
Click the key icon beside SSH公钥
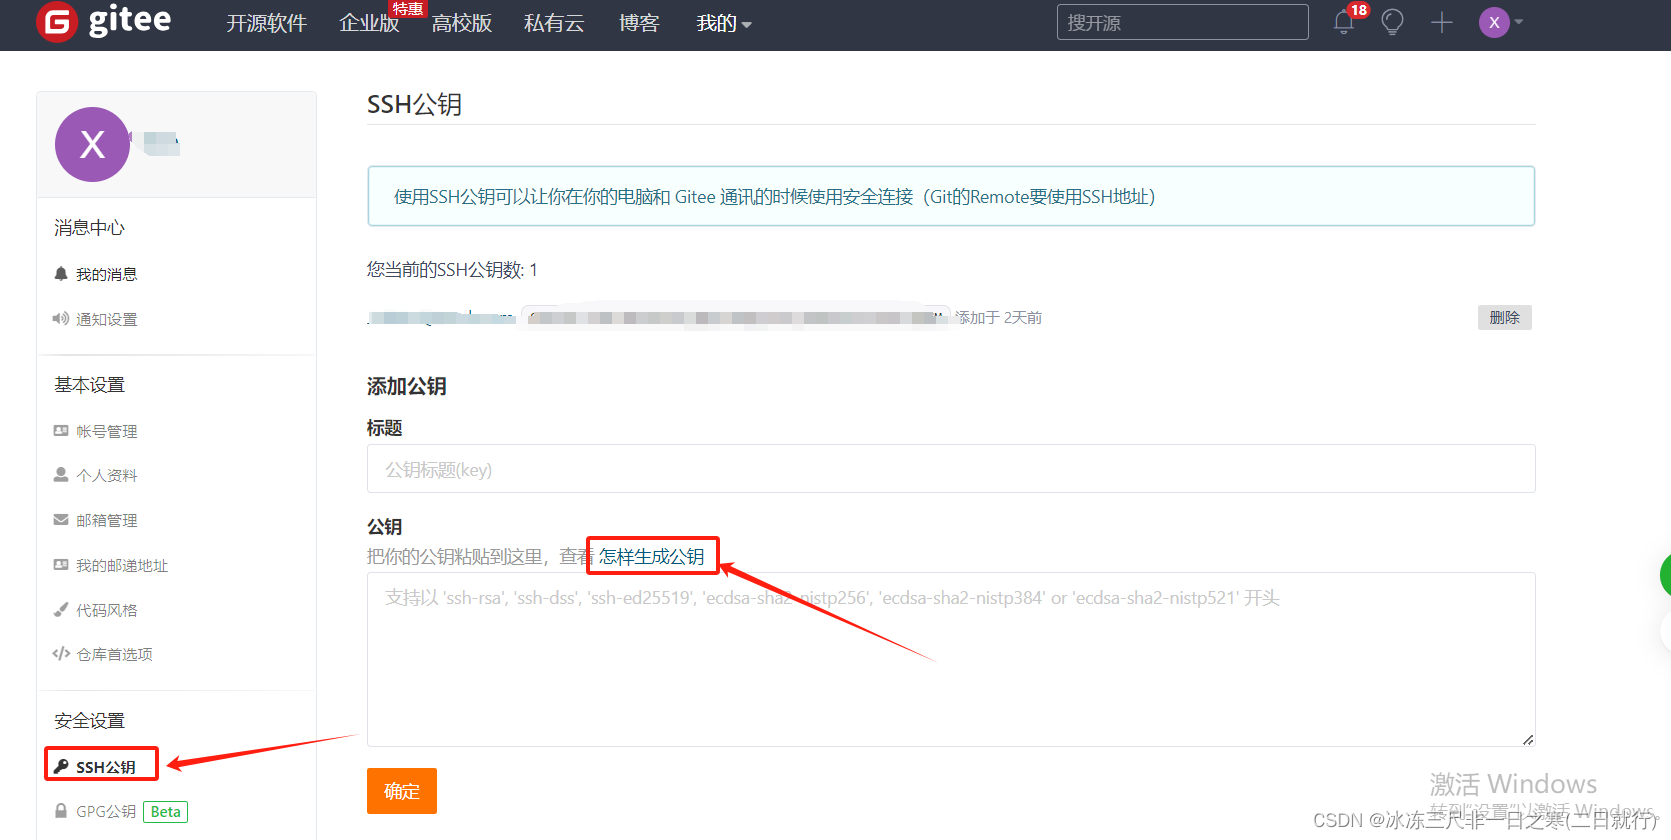tap(62, 766)
